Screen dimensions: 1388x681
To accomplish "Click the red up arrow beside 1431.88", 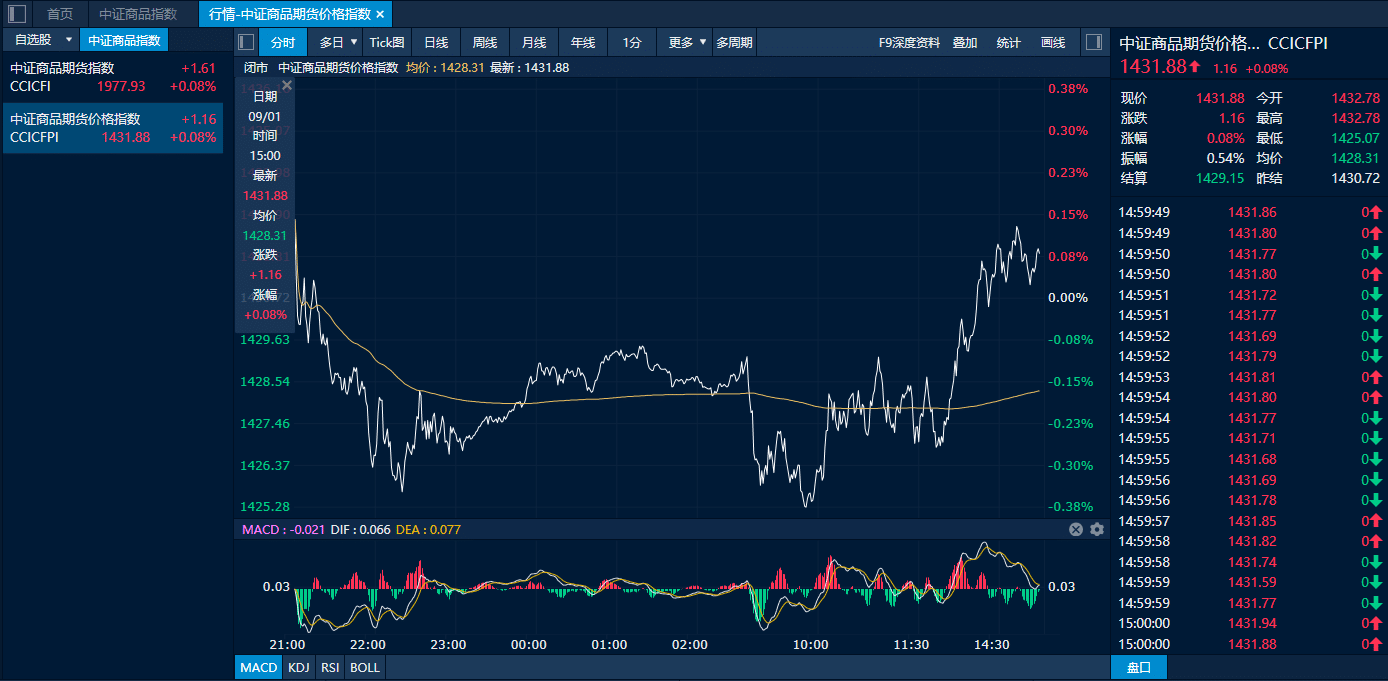I will point(1194,67).
